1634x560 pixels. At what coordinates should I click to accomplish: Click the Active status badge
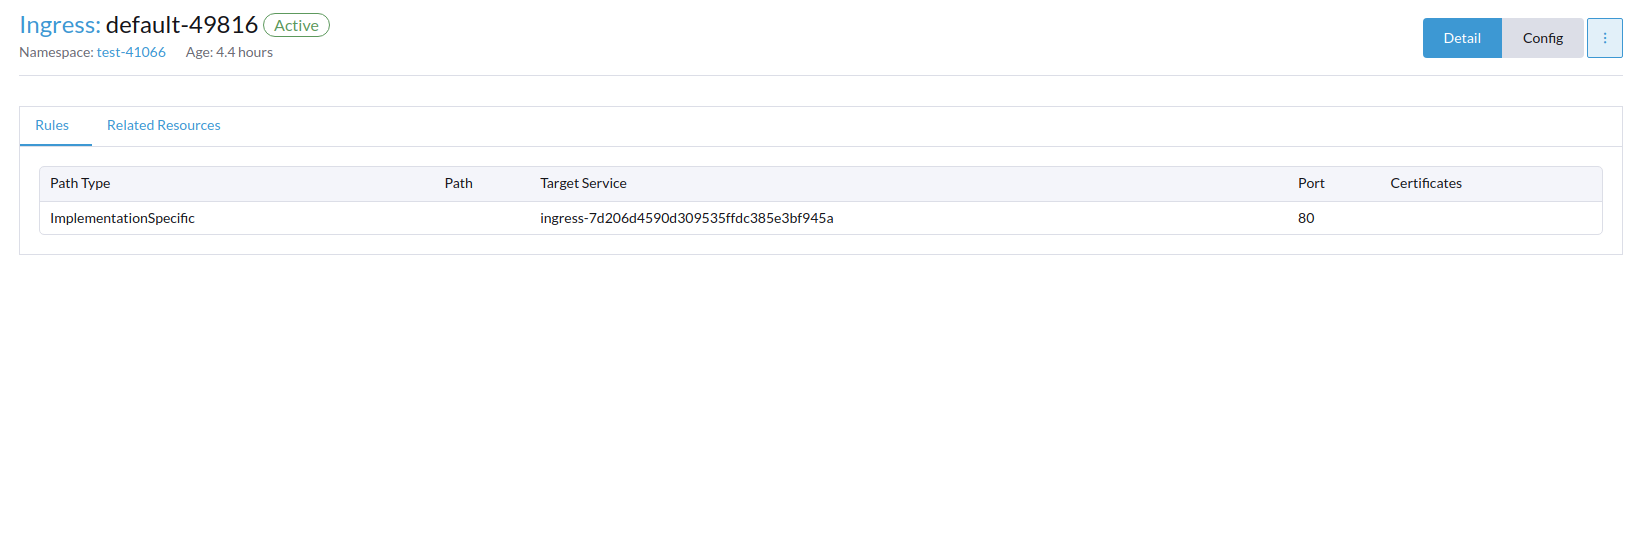(x=296, y=26)
